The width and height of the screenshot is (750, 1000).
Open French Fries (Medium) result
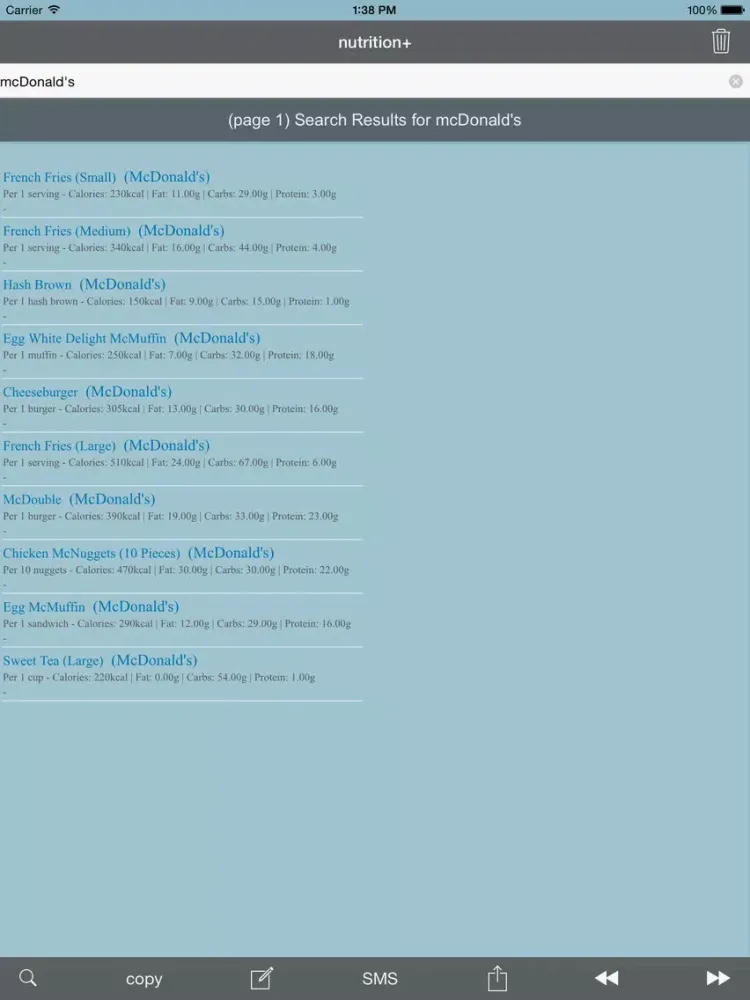[x=114, y=230]
